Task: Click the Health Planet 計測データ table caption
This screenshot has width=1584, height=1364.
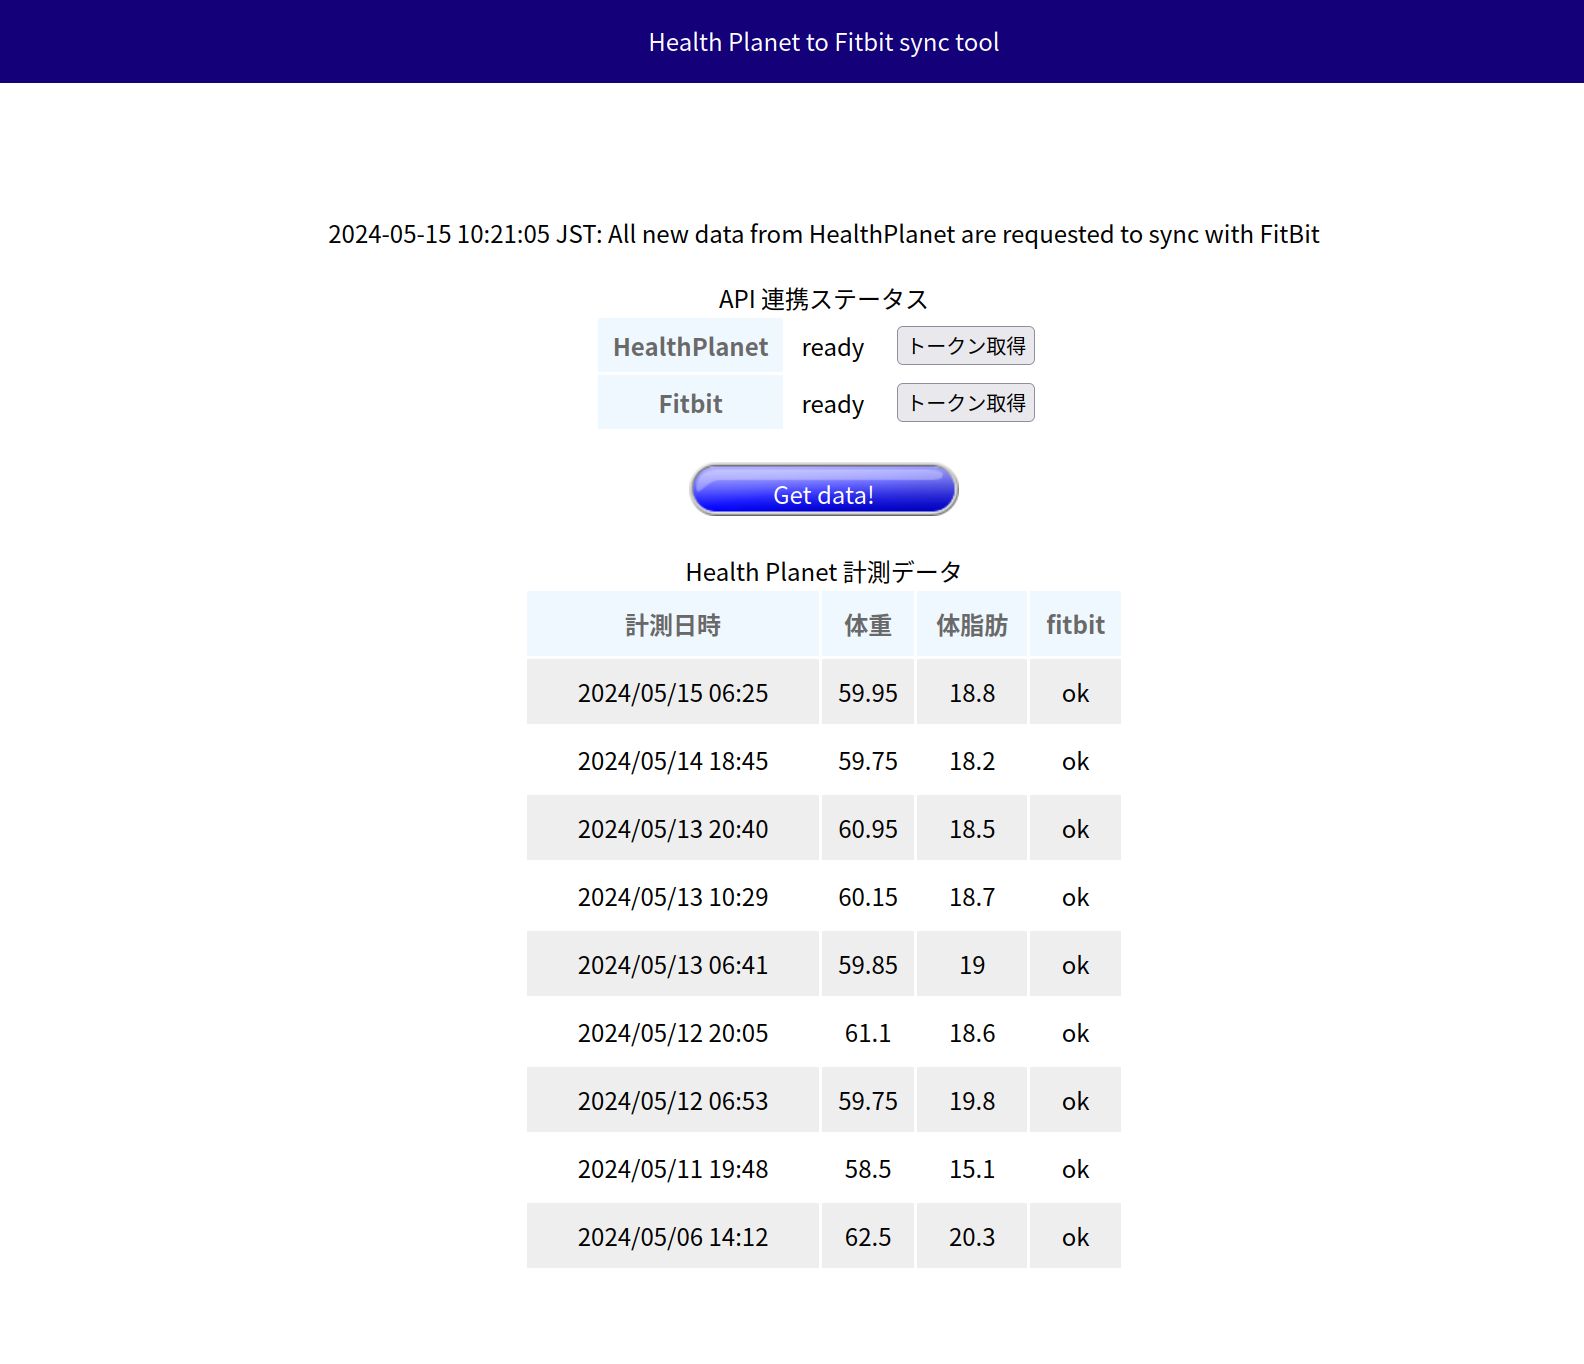Action: [x=824, y=572]
